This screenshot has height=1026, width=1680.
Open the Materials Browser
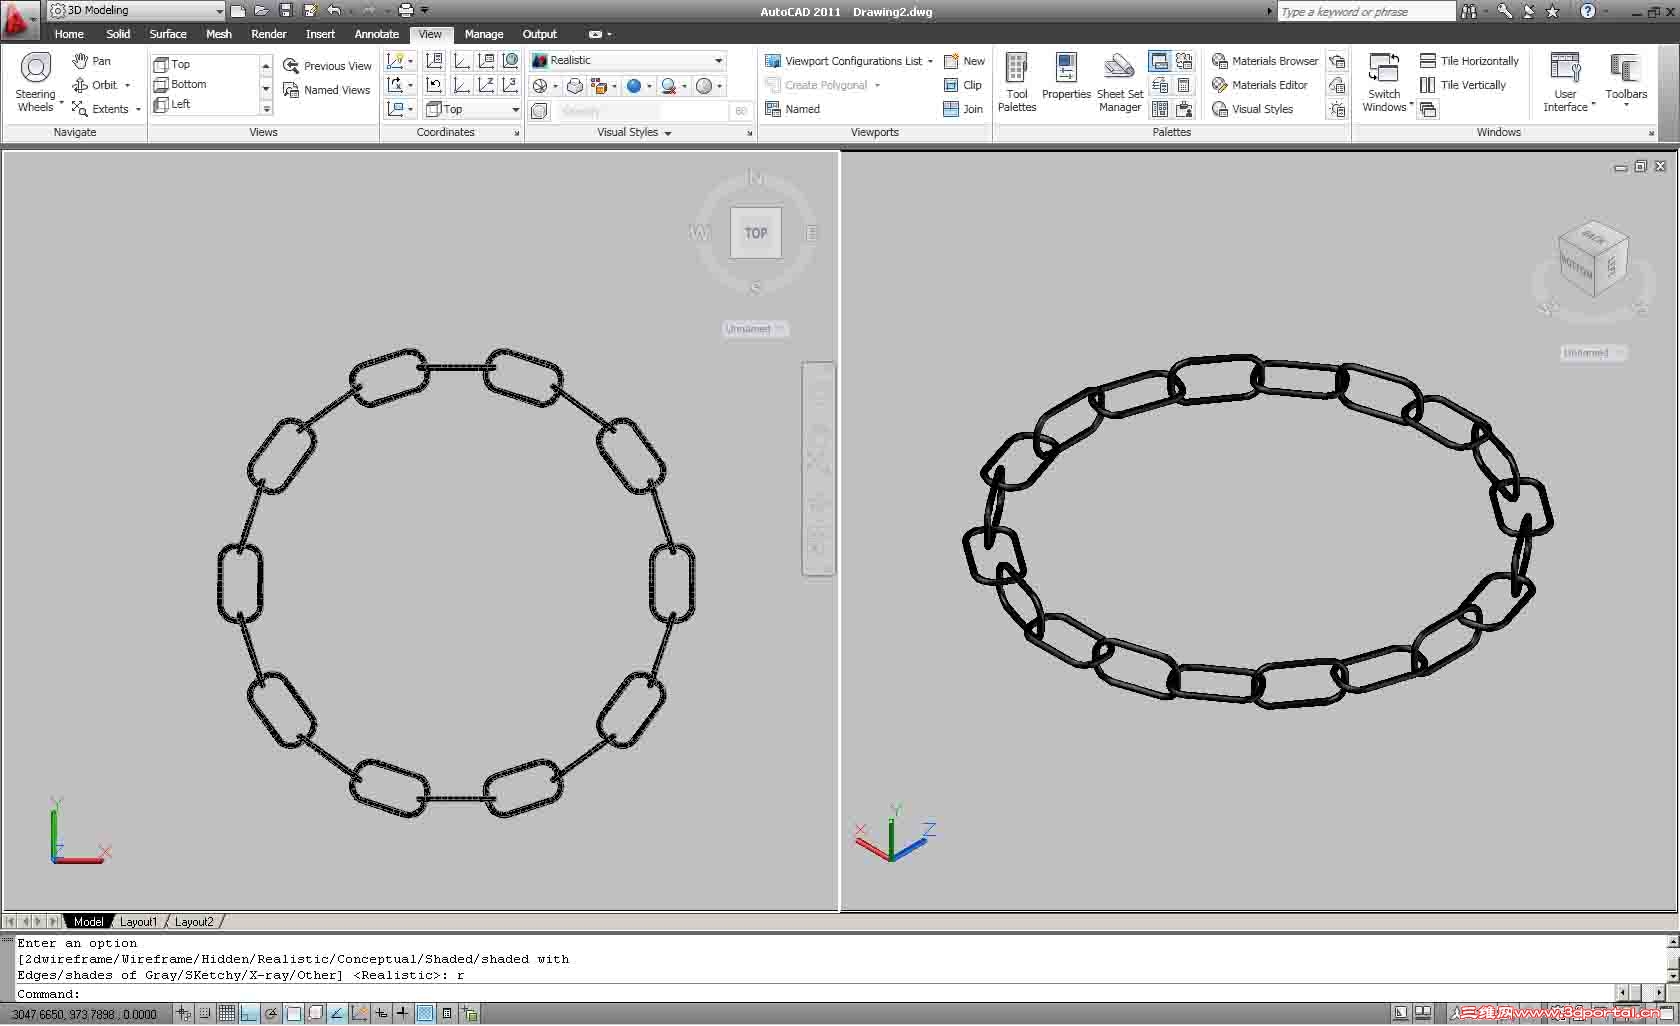click(x=1265, y=61)
